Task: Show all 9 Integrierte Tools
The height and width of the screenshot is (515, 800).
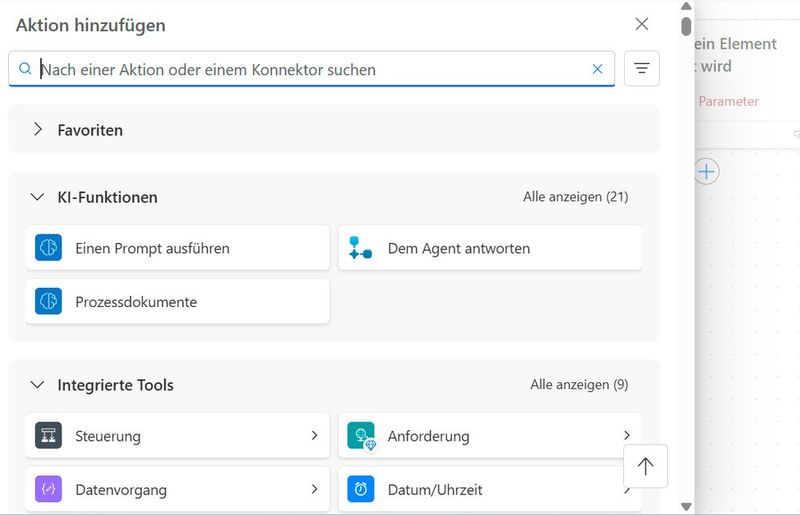Action: [x=579, y=384]
